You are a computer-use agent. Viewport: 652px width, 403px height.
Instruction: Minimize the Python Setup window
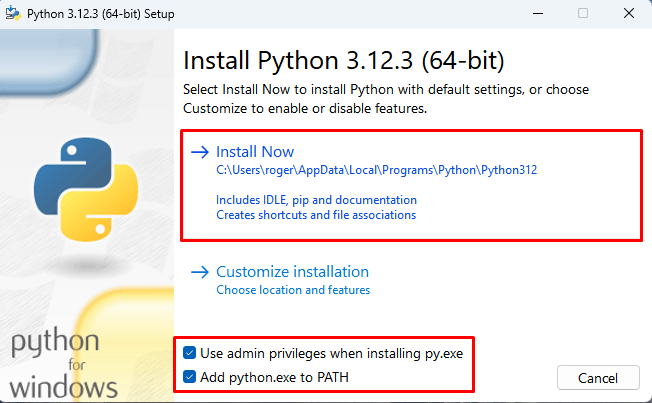coord(538,13)
